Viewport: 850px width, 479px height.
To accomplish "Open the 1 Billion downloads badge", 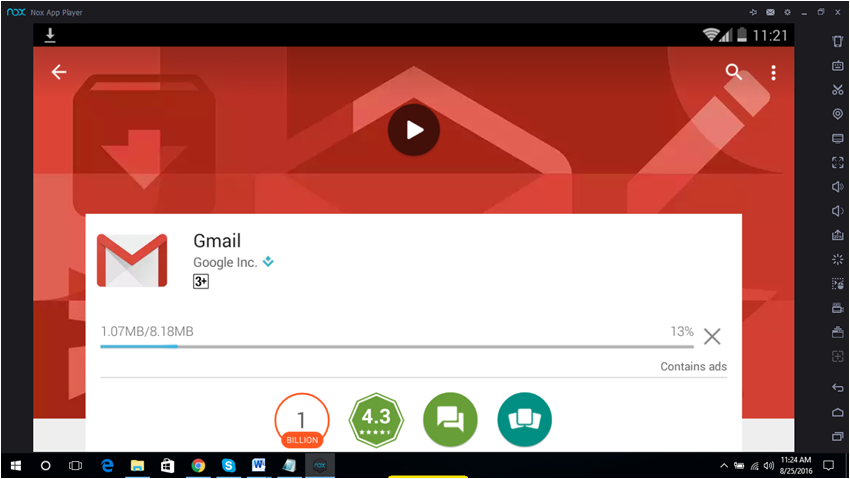I will [x=301, y=420].
